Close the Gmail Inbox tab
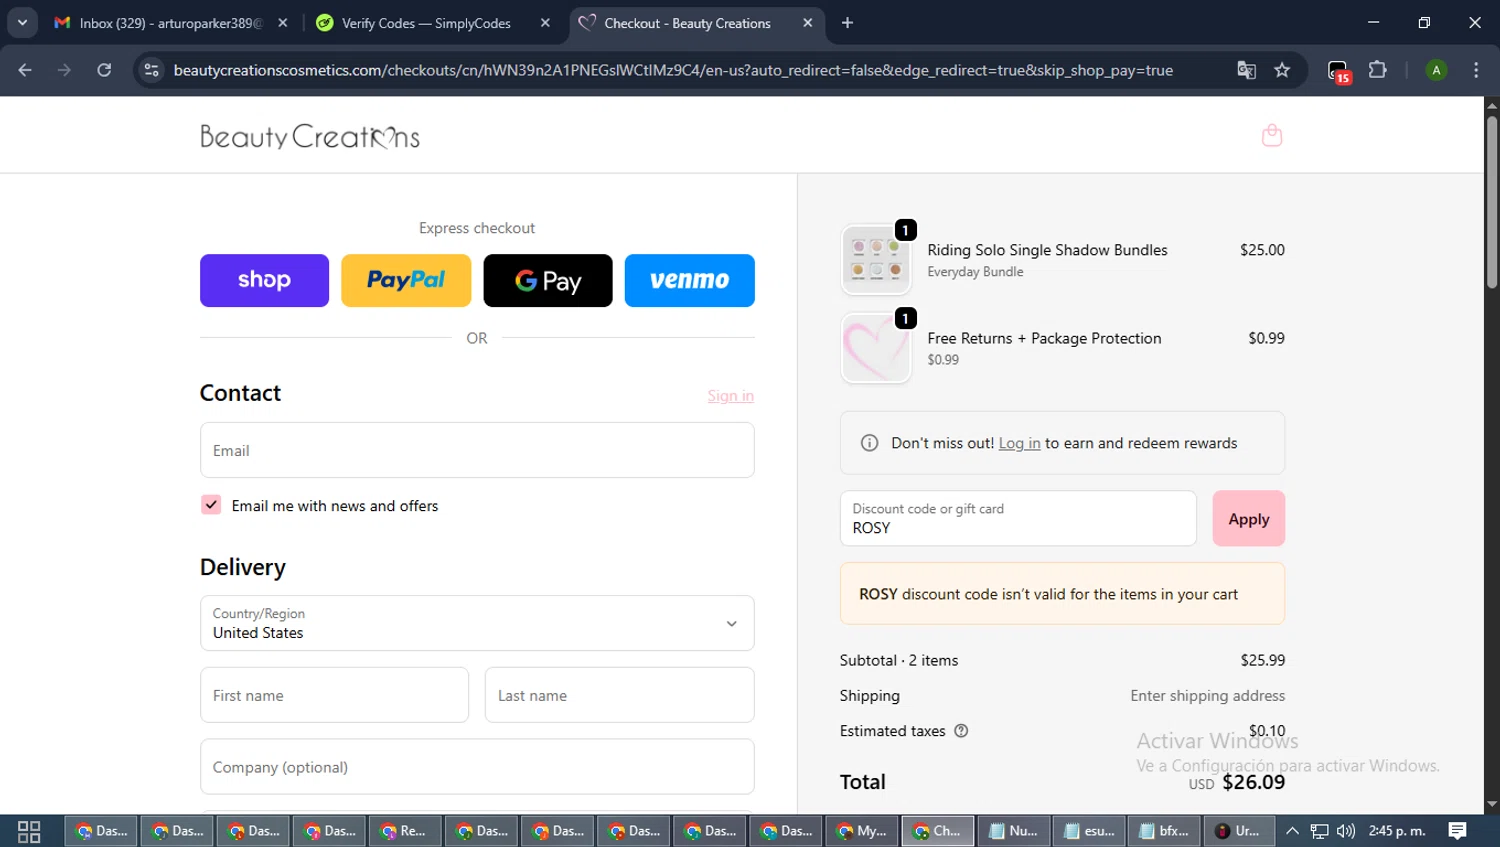 [x=283, y=23]
